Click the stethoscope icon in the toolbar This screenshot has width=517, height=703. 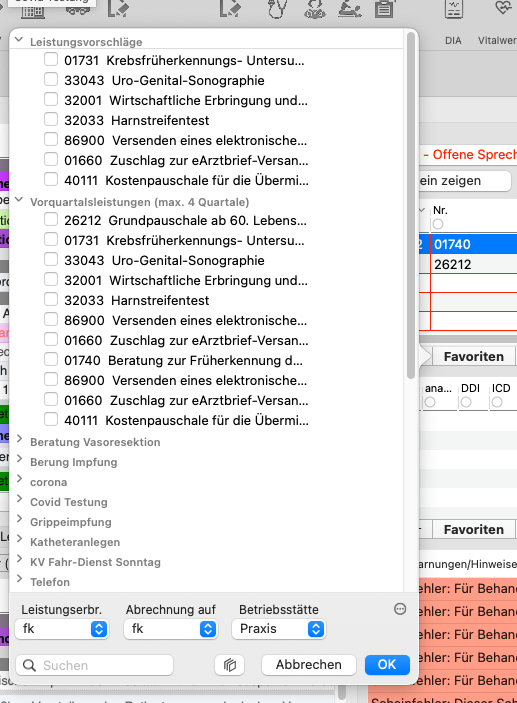(x=277, y=9)
